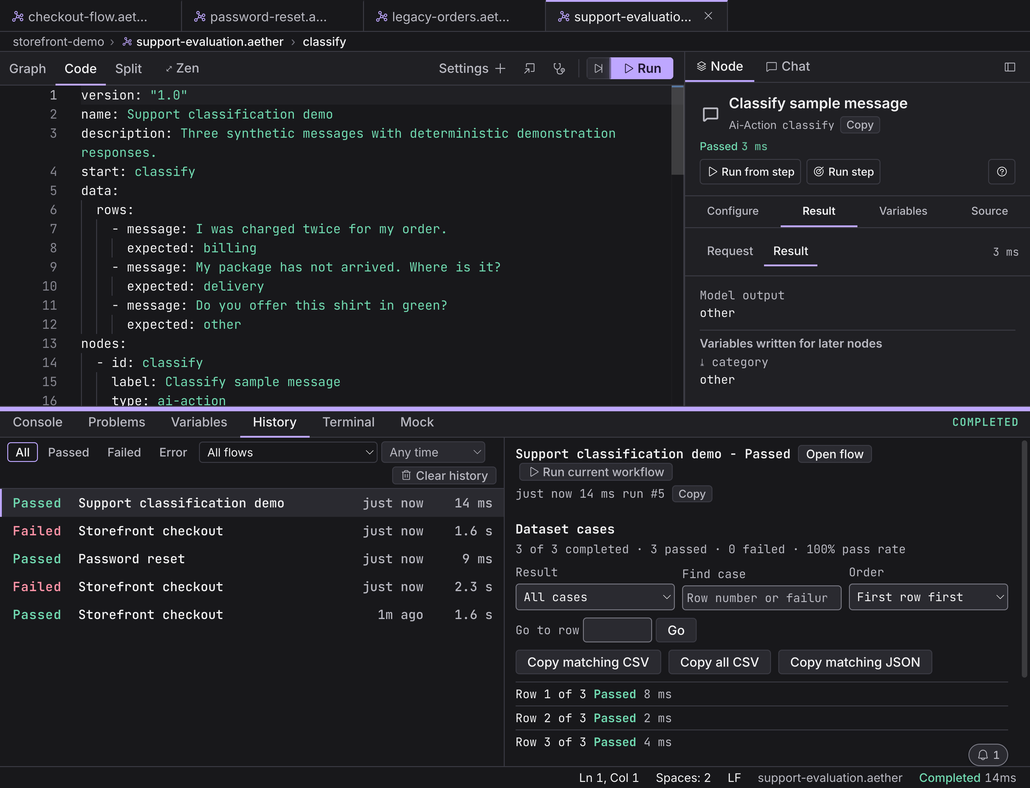The height and width of the screenshot is (788, 1030).
Task: Select the All history filter
Action: click(x=22, y=452)
